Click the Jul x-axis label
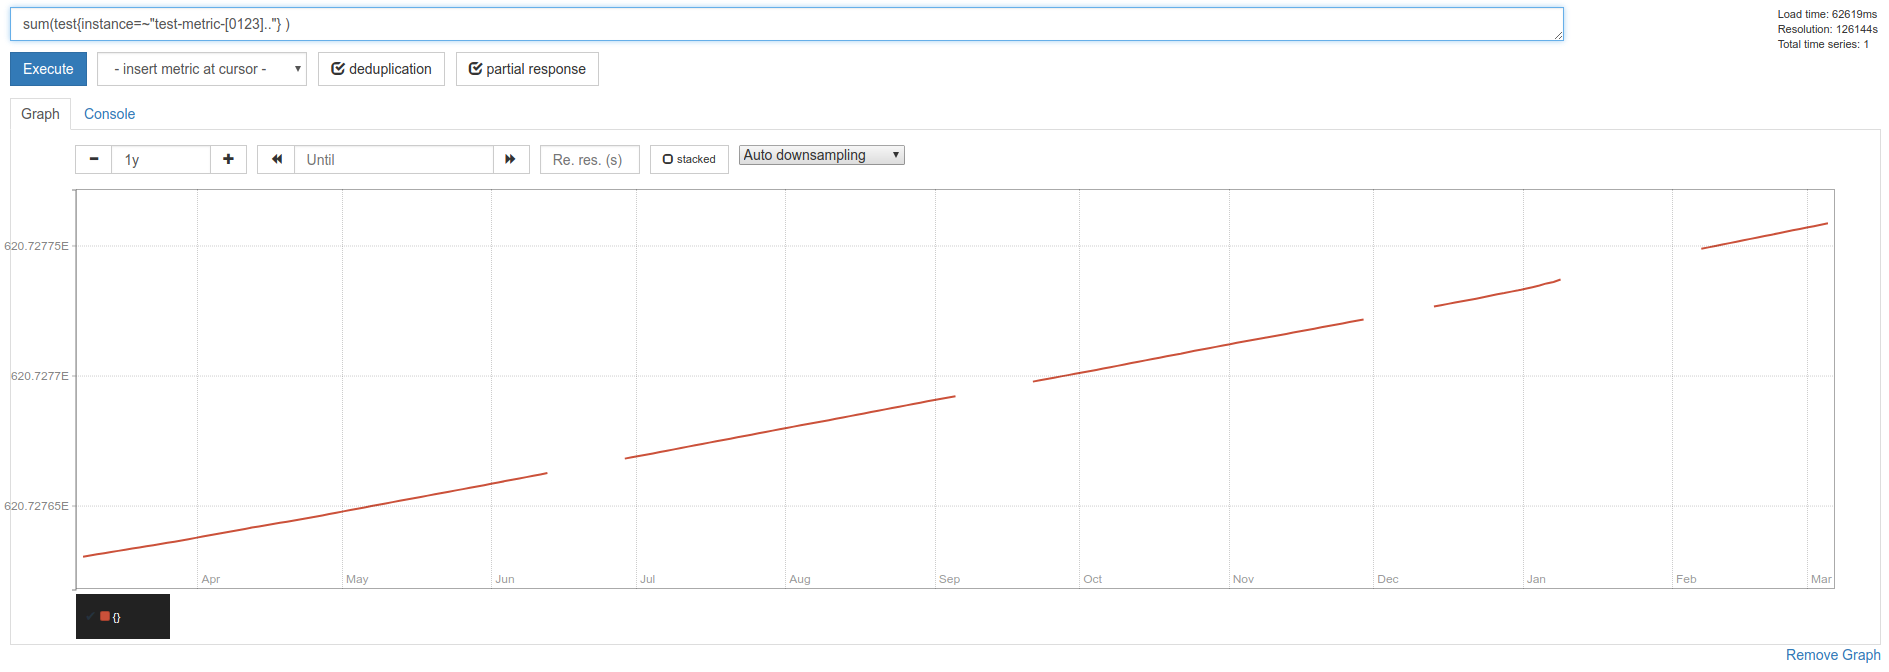Screen dimensions: 1889x672 648,579
